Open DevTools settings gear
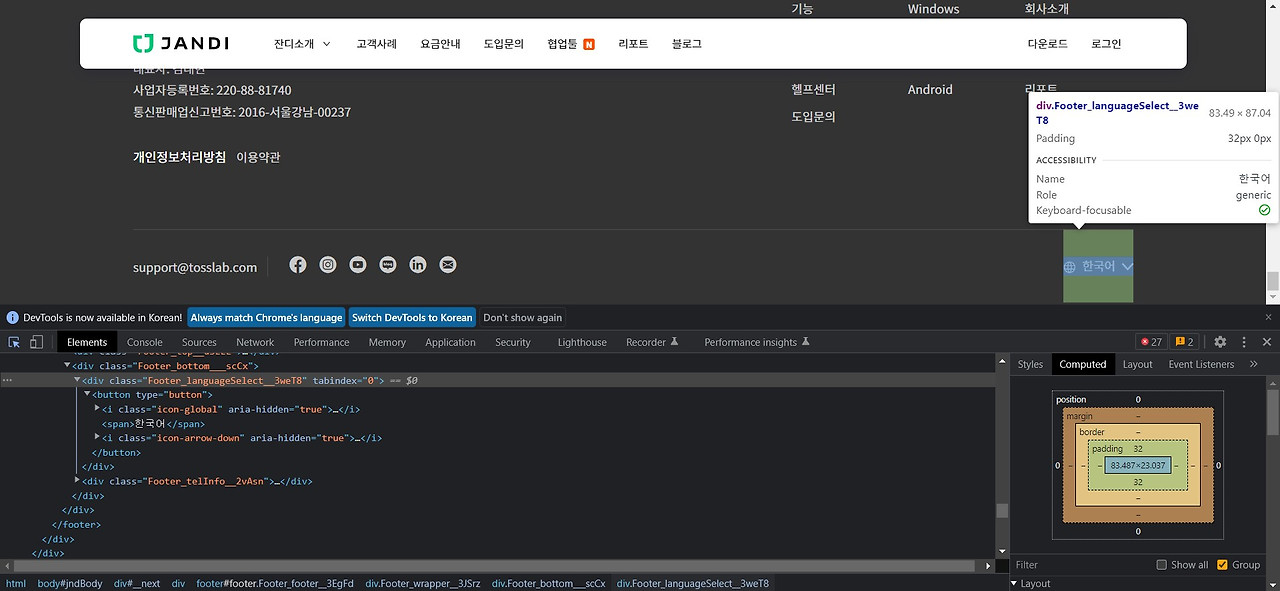 [x=1220, y=342]
